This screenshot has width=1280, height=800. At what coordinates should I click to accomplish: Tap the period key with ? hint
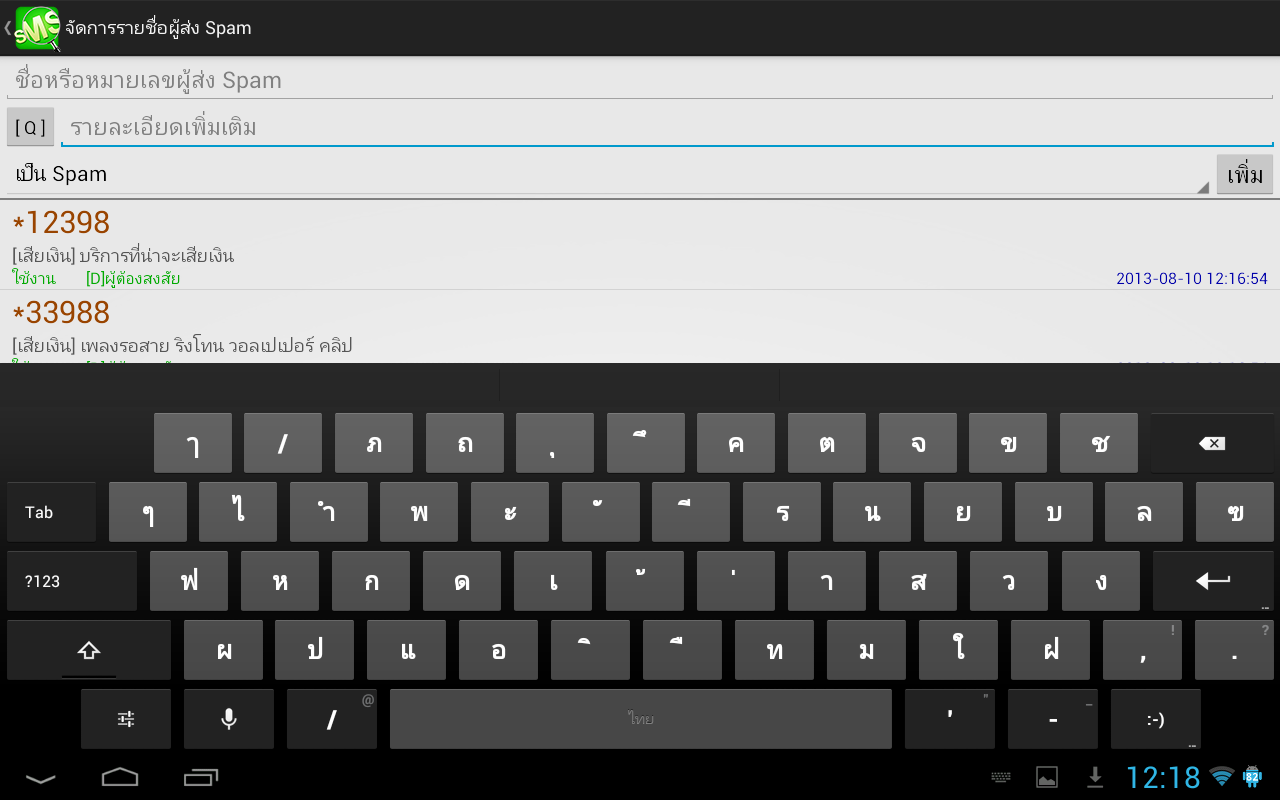pyautogui.click(x=1235, y=650)
